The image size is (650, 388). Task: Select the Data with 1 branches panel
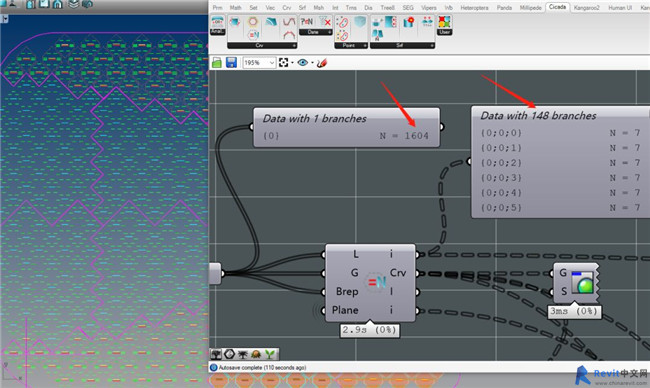346,127
